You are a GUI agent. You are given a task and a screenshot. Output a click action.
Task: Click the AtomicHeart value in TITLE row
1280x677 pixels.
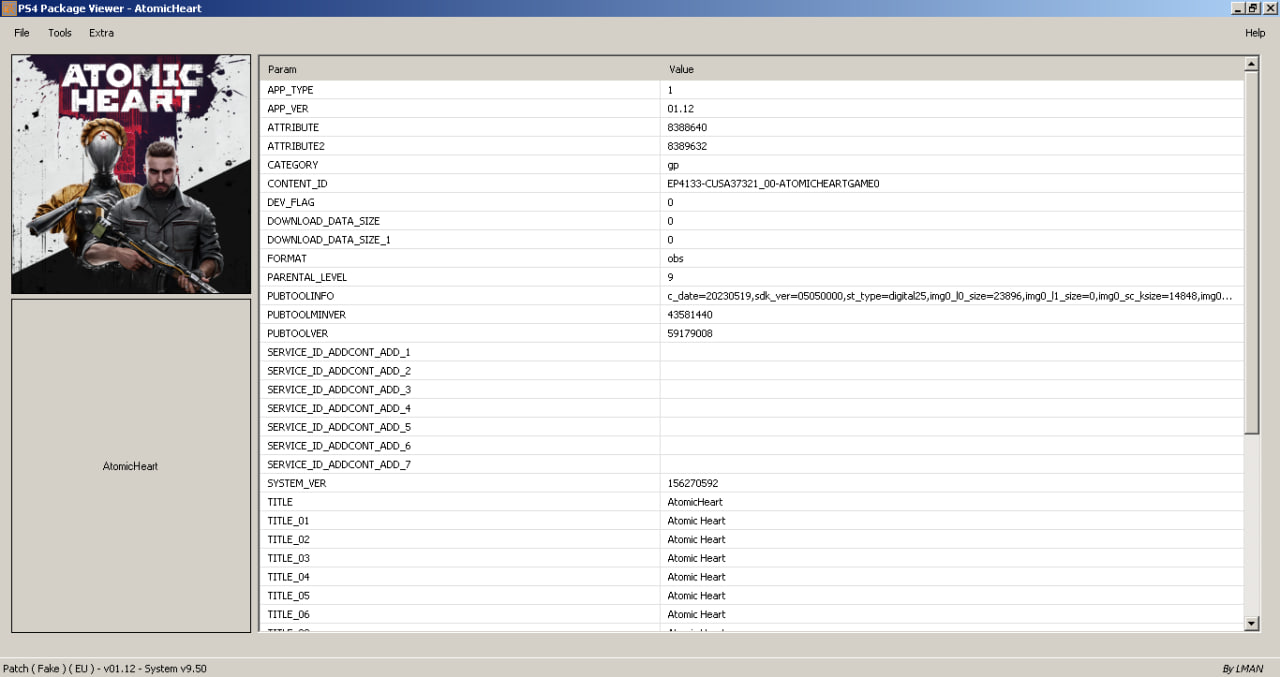(x=695, y=502)
